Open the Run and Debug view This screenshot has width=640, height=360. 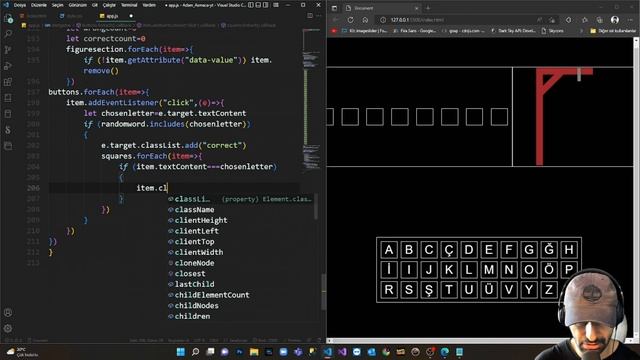point(8,66)
